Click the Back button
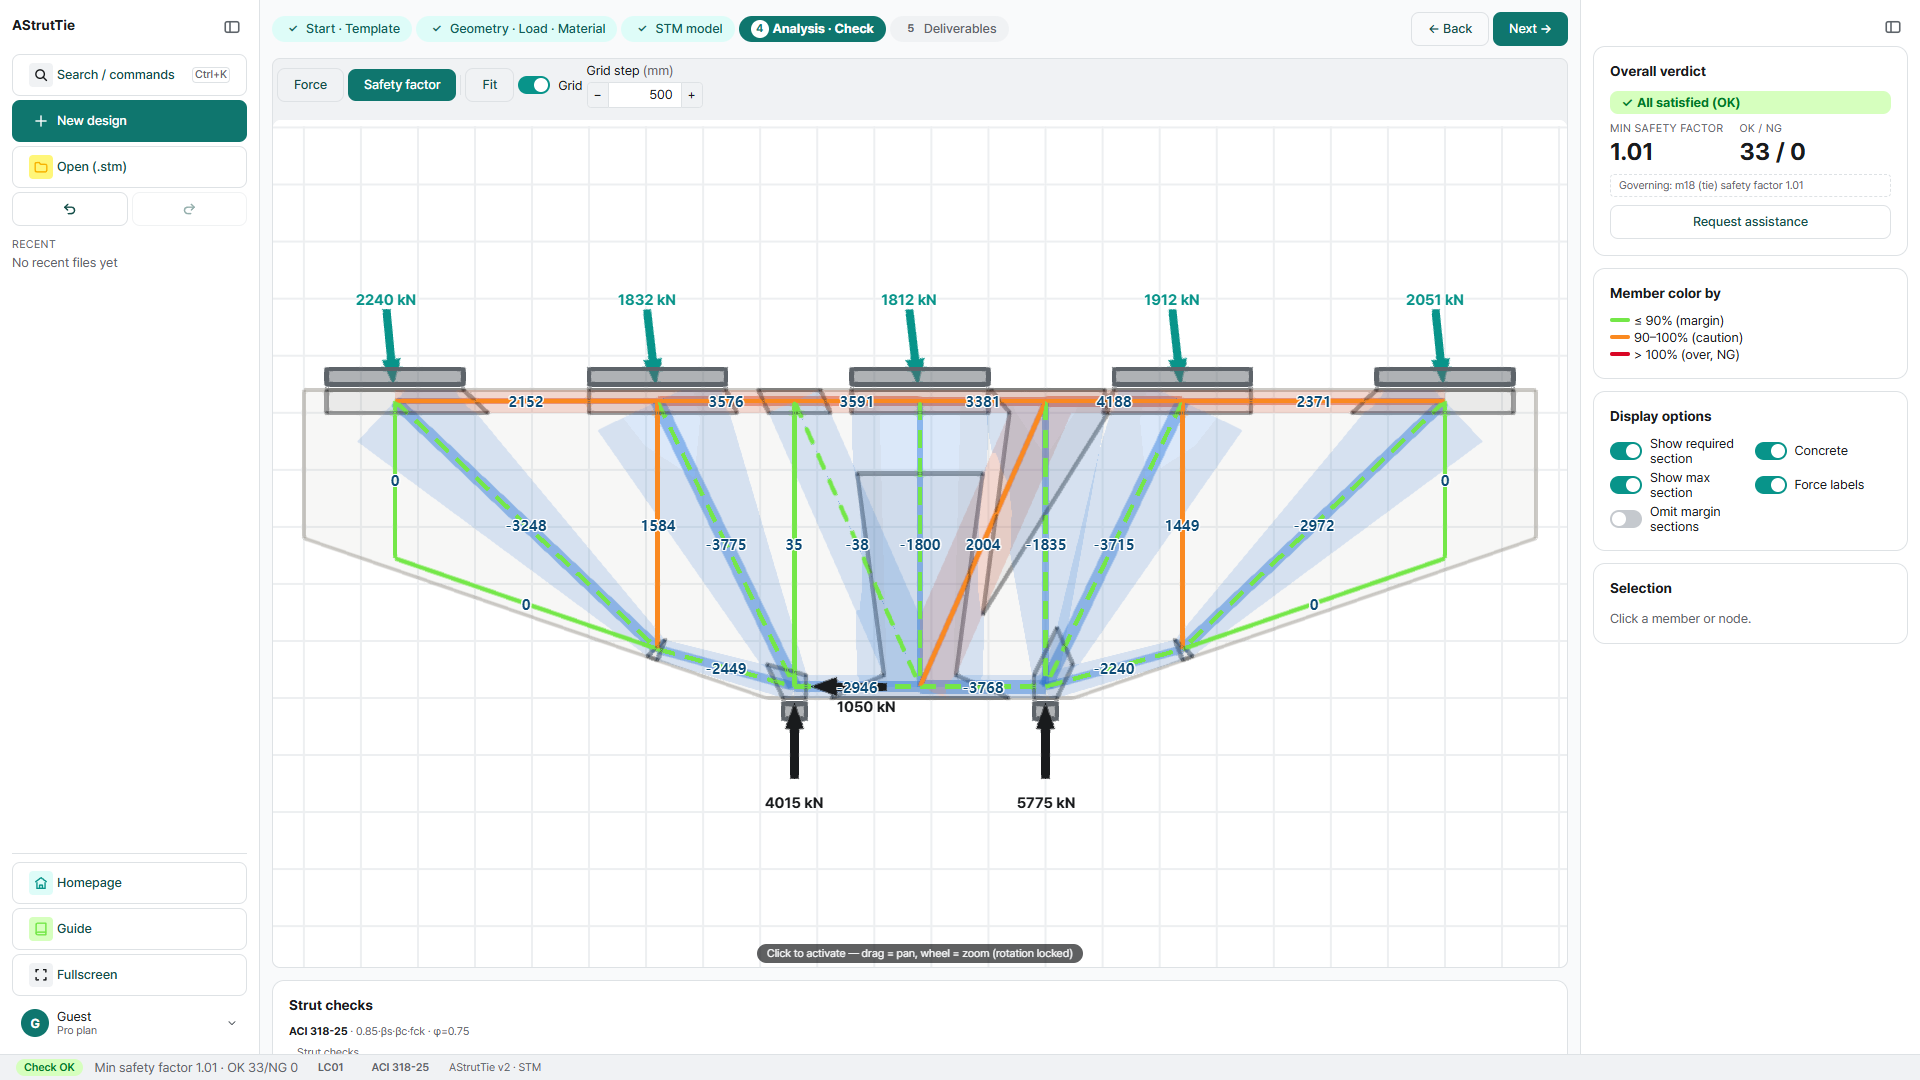This screenshot has height=1080, width=1920. (x=1450, y=29)
